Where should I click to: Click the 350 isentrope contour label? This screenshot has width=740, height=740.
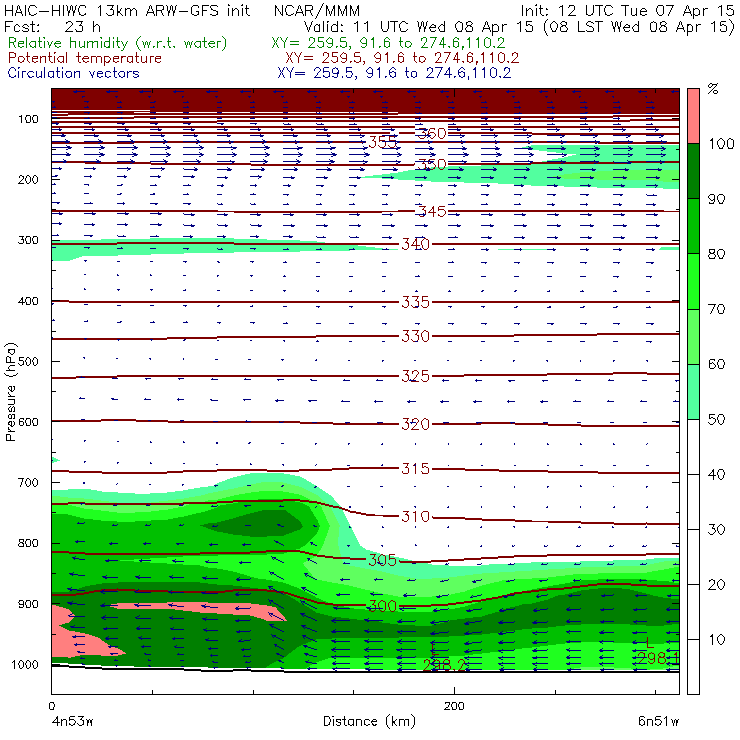pos(431,164)
